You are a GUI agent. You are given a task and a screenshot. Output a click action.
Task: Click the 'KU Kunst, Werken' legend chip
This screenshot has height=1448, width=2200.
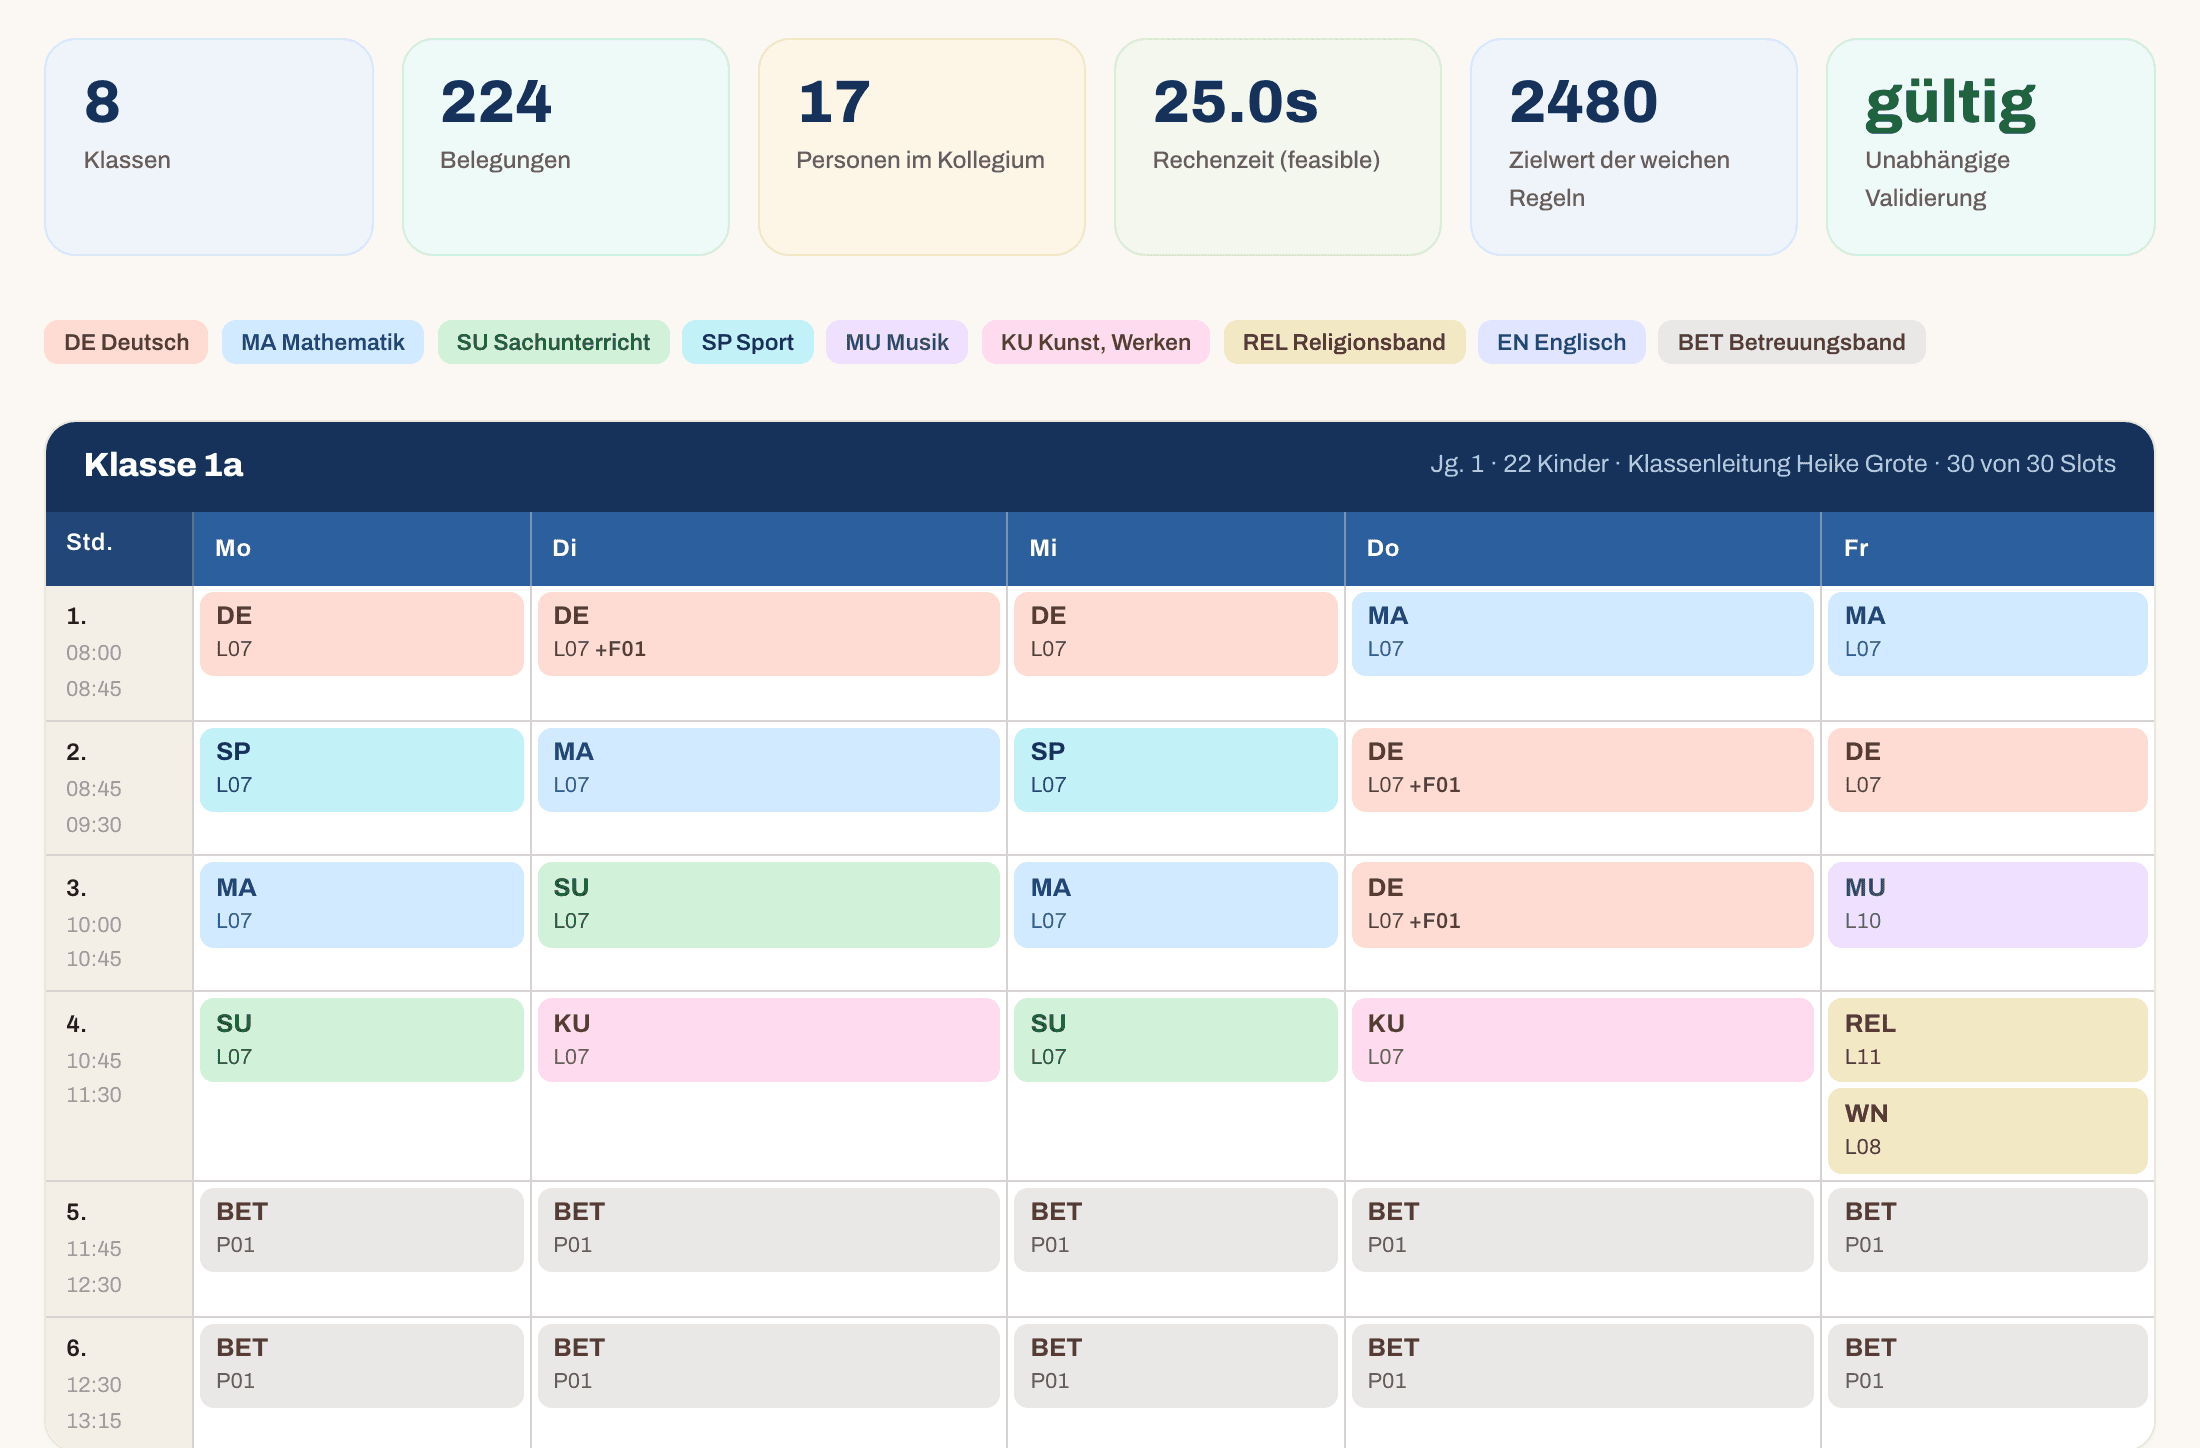1095,342
